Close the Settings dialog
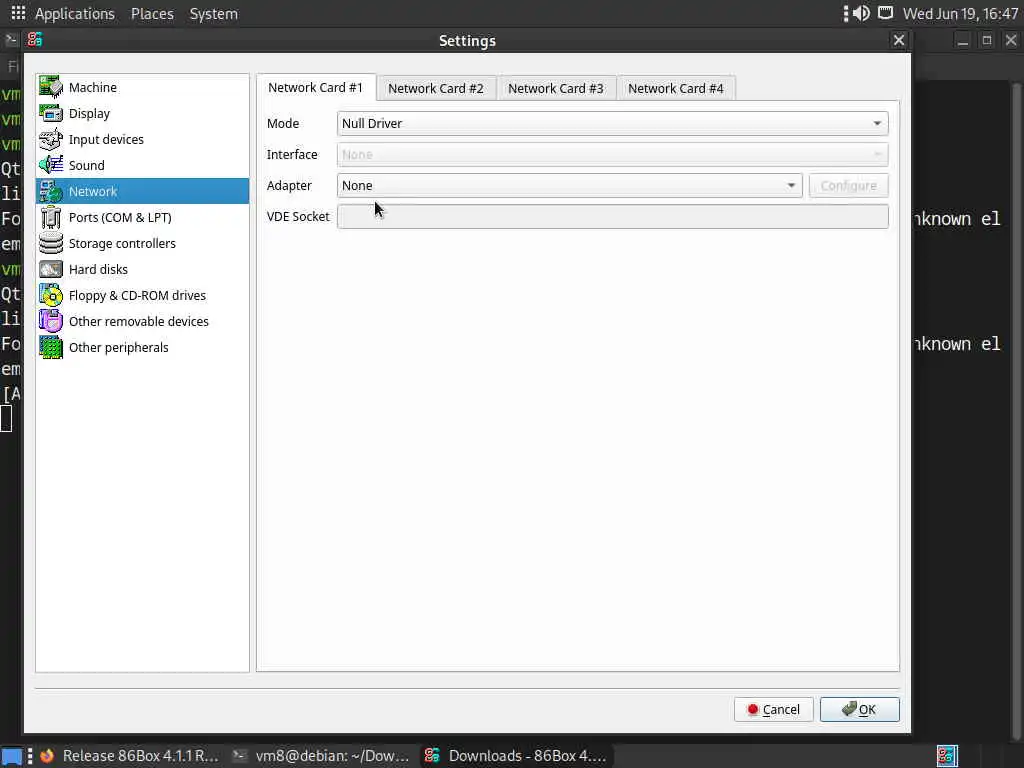The image size is (1024, 768). [x=899, y=40]
